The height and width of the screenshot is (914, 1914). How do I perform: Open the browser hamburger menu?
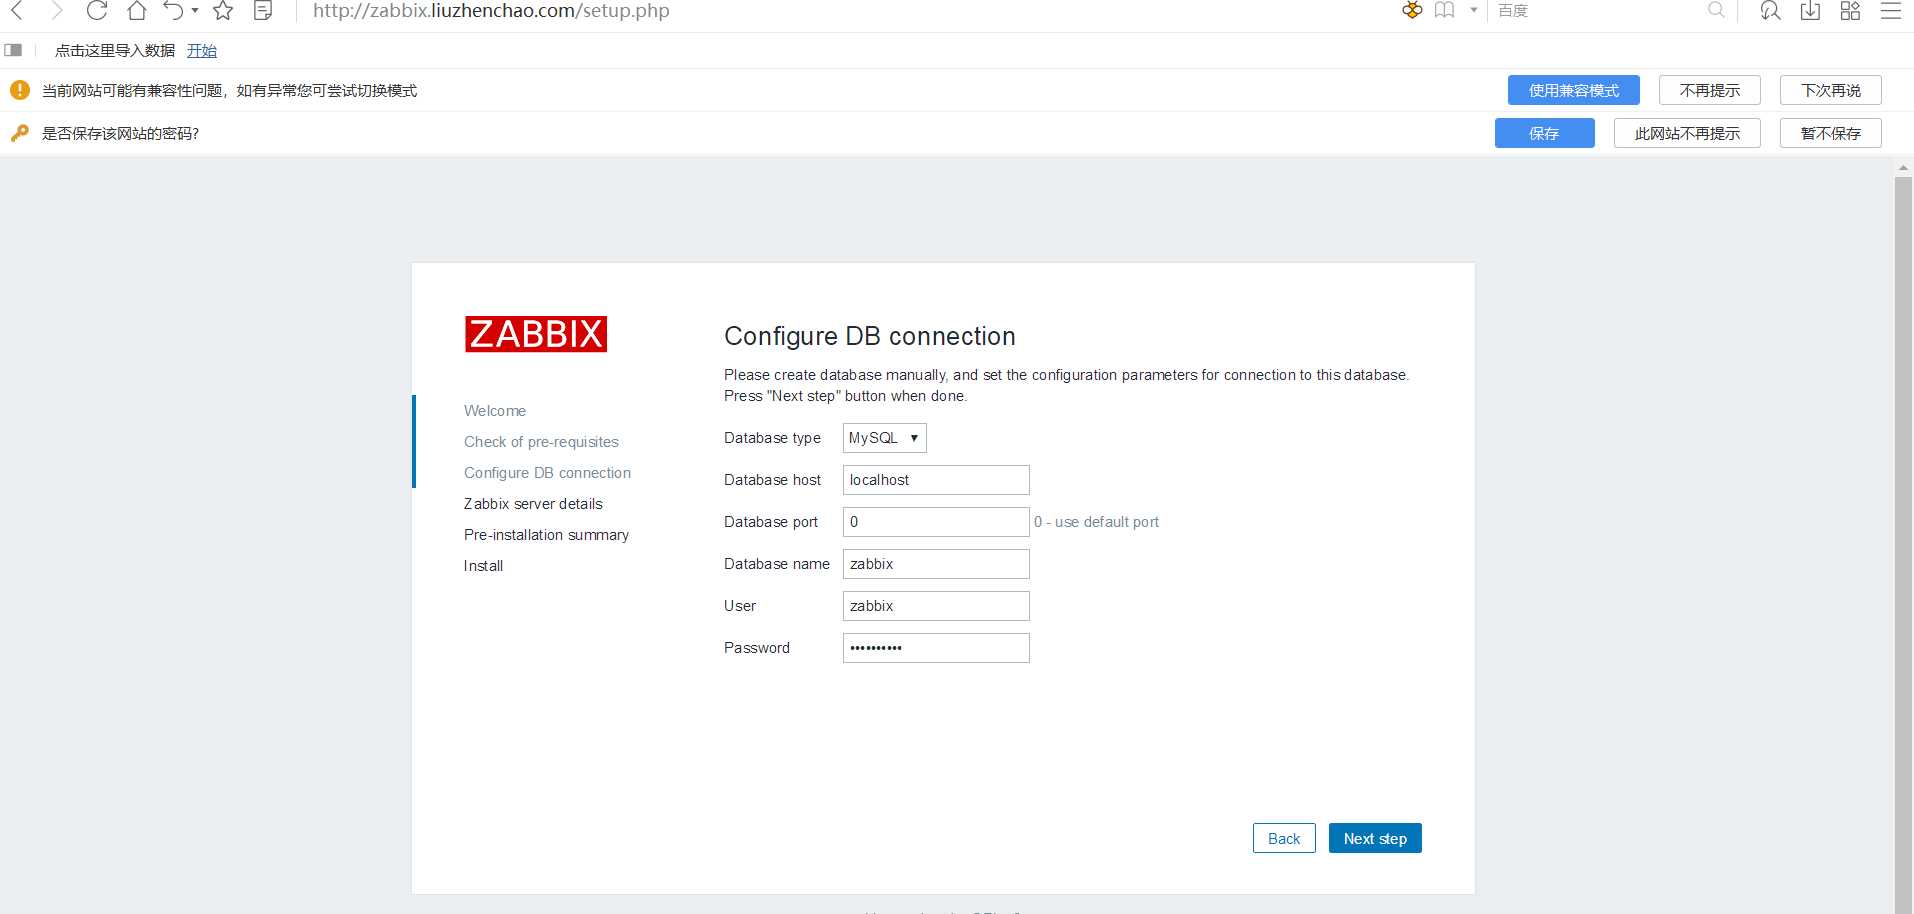pos(1891,11)
